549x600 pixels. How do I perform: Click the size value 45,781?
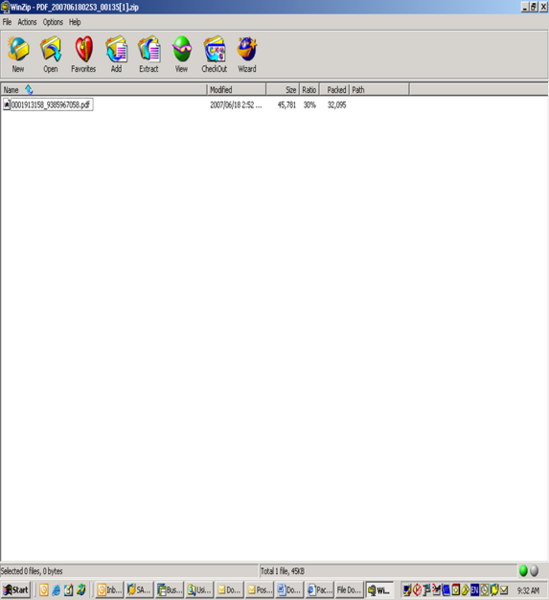tap(287, 105)
